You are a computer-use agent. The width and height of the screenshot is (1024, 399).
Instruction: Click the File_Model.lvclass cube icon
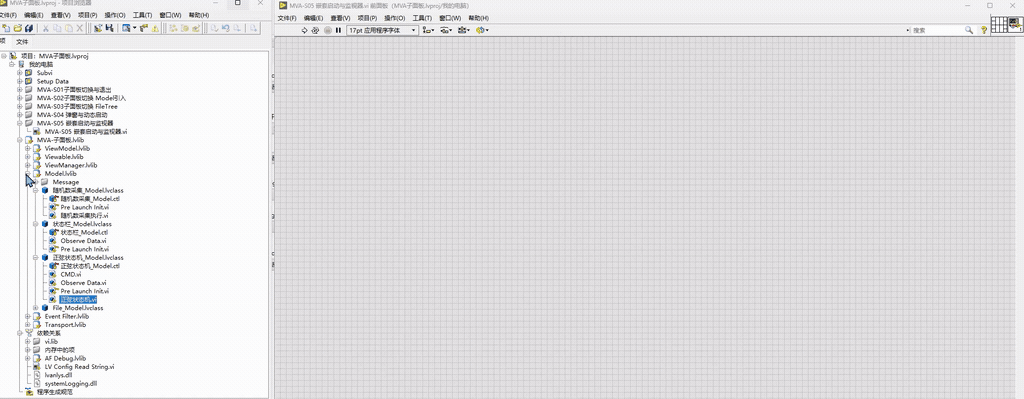(x=45, y=308)
